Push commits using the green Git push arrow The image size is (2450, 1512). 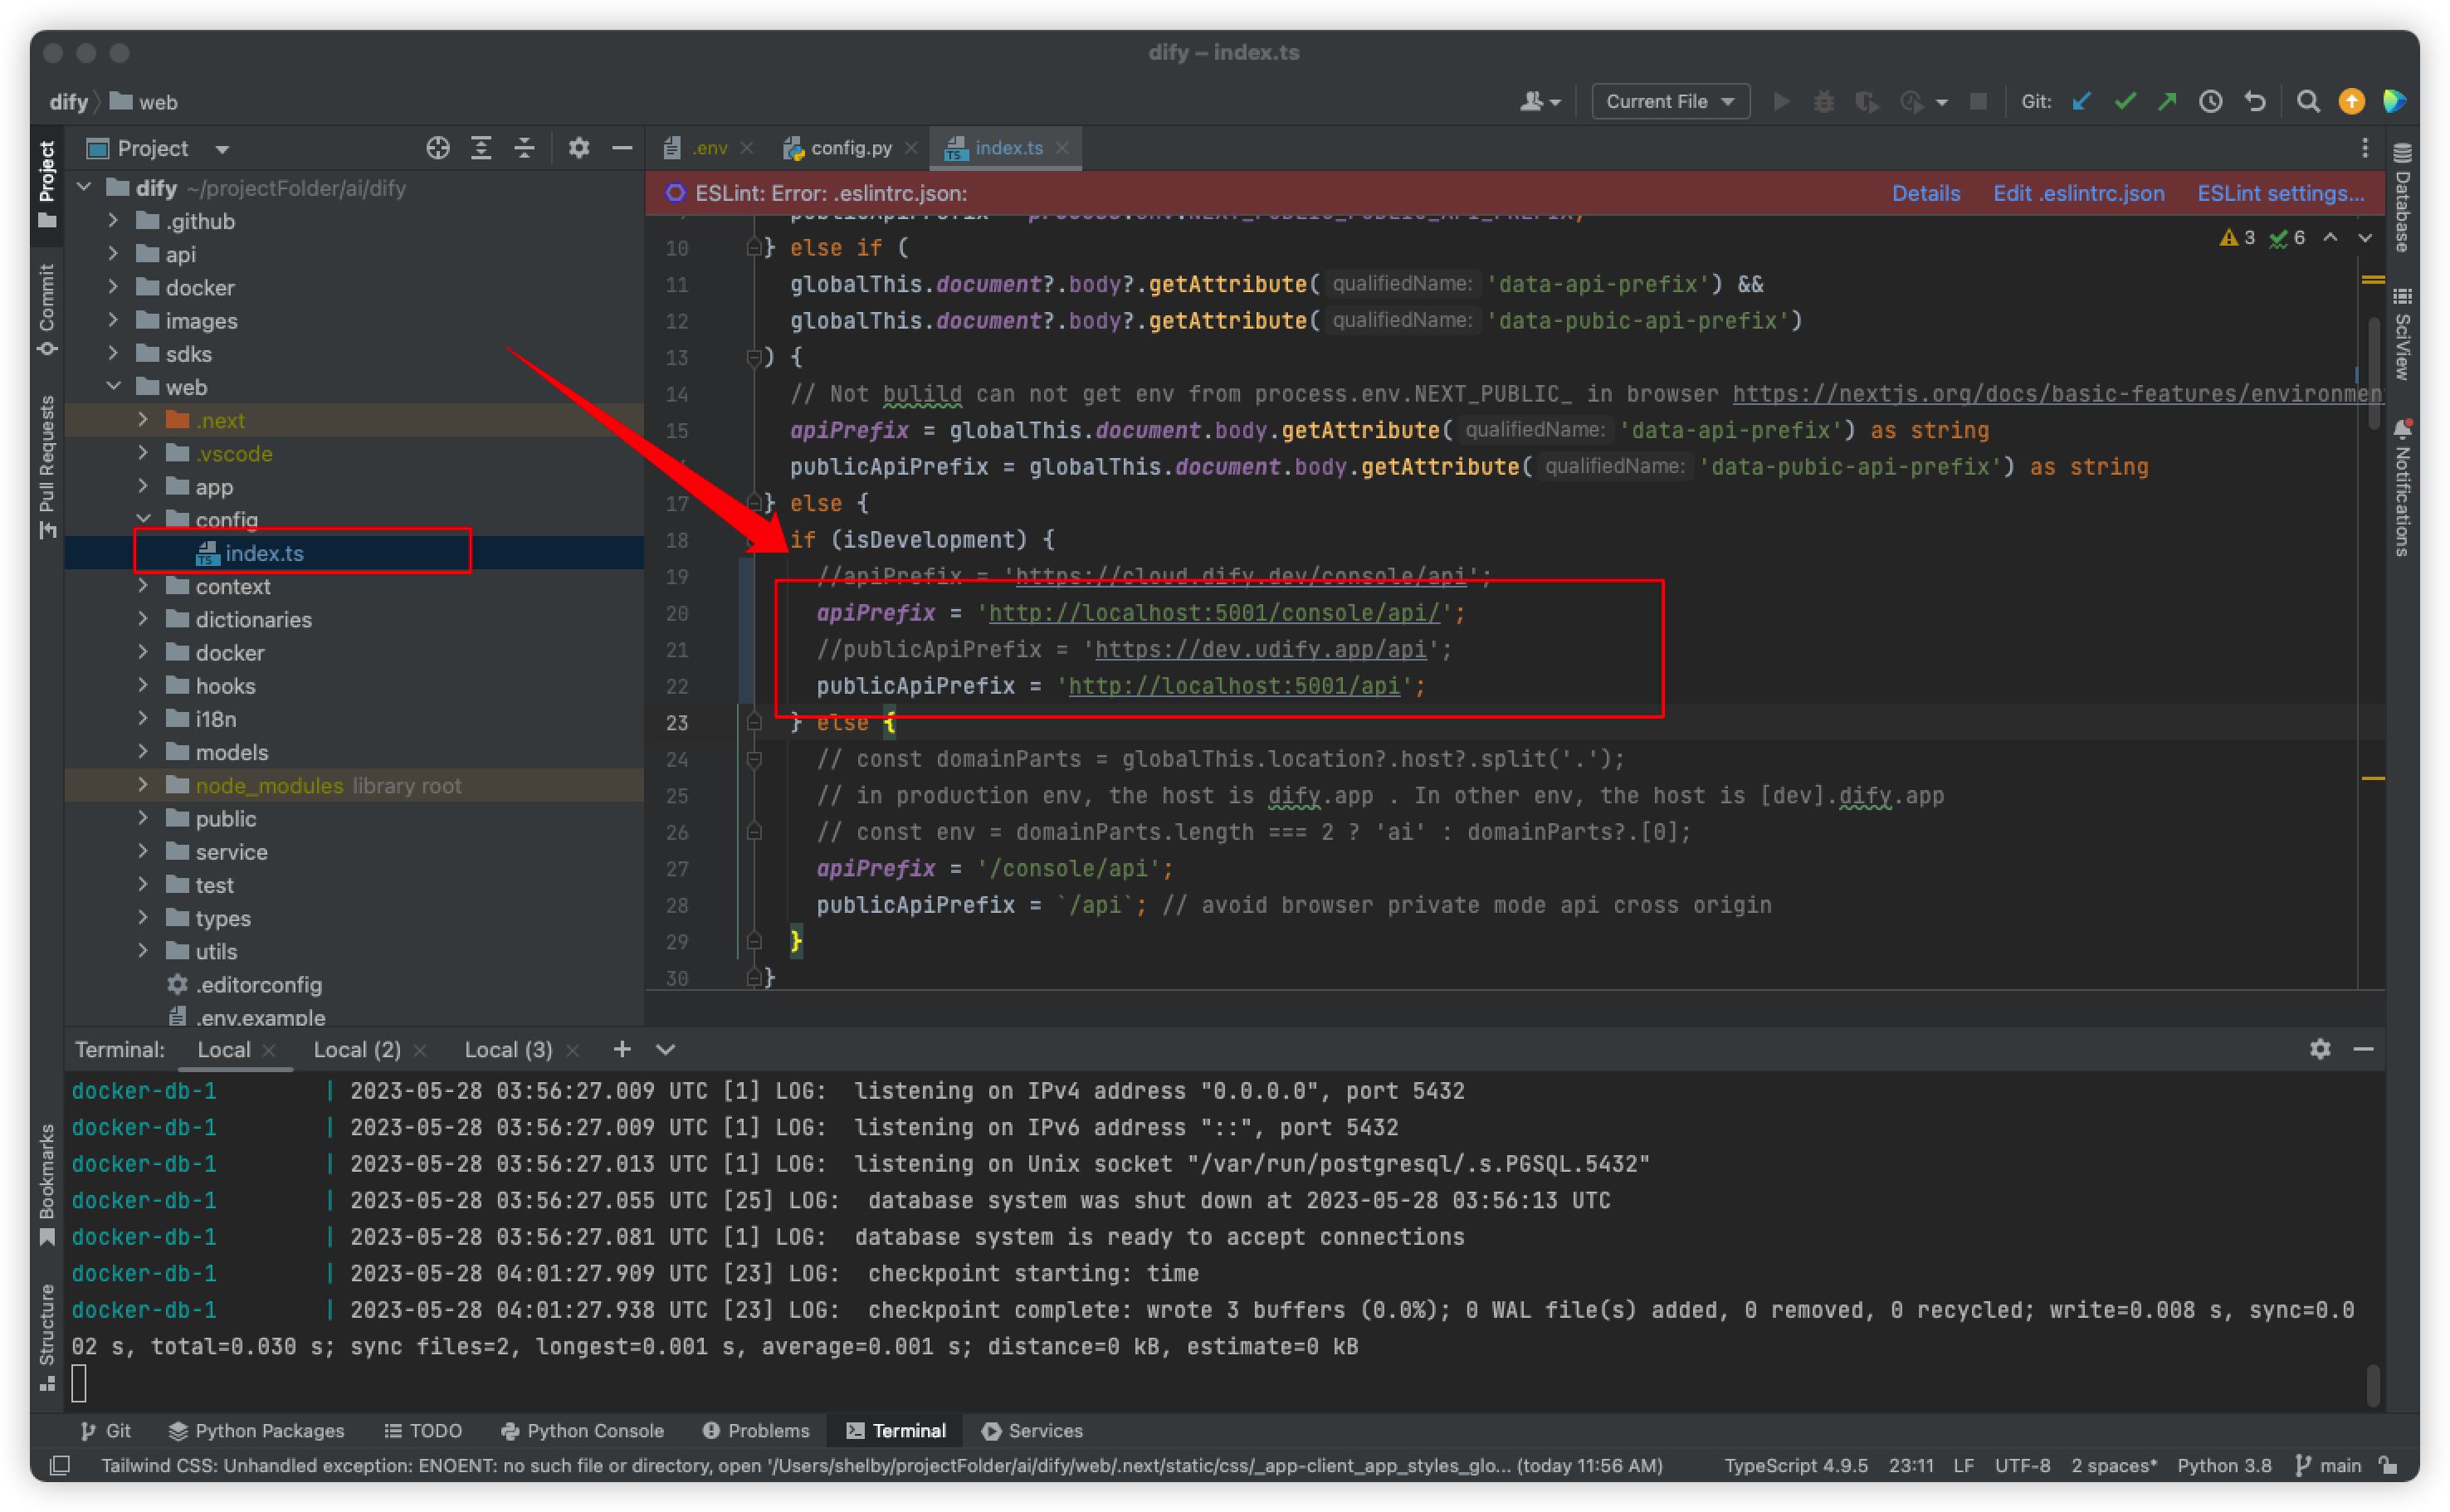[2168, 101]
